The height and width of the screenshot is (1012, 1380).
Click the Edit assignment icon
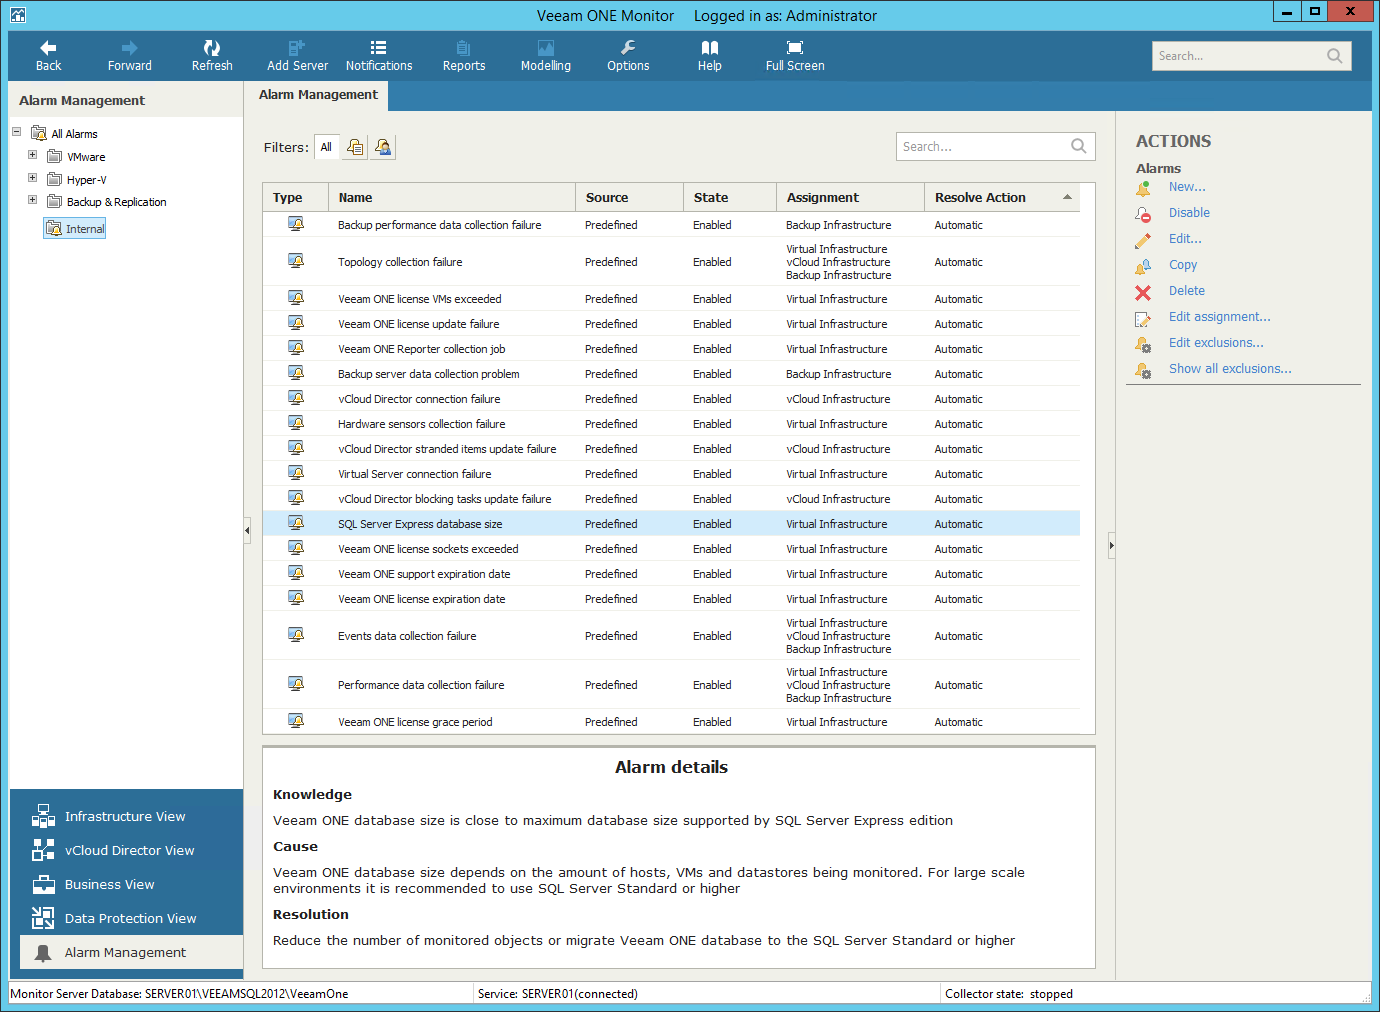click(x=1143, y=318)
